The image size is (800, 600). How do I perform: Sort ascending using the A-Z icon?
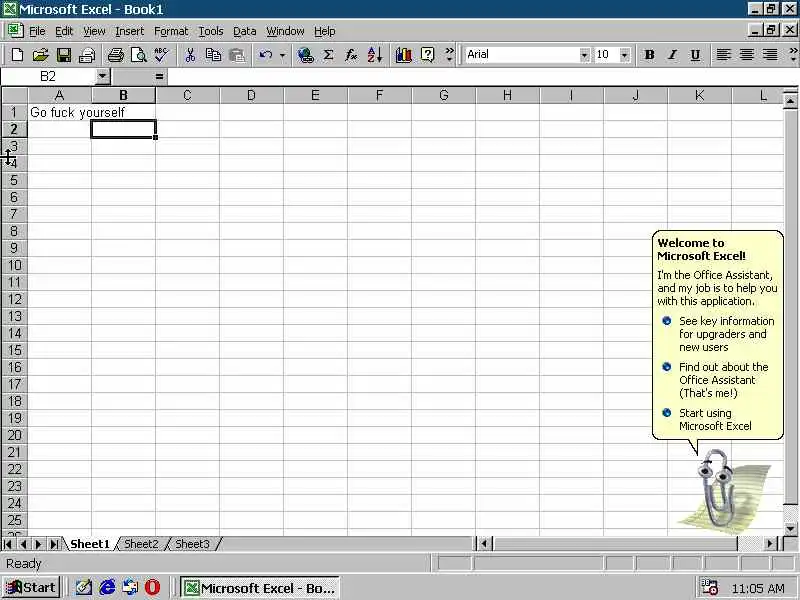coord(374,55)
